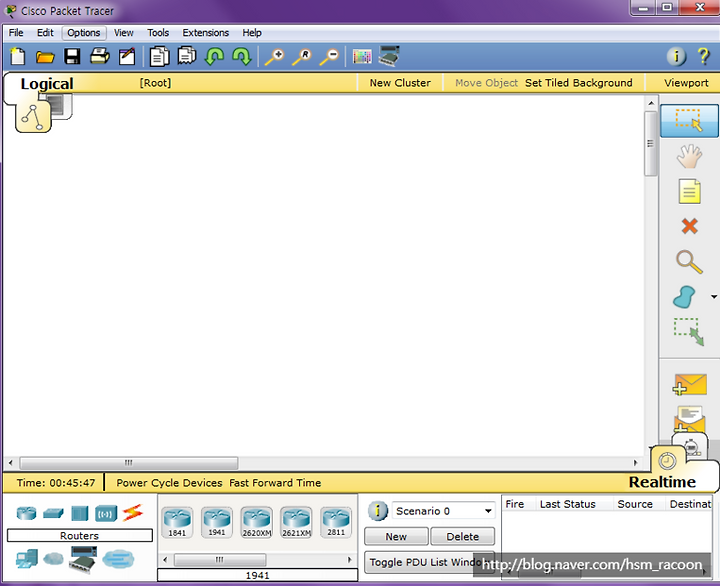Choose the Draw Polygon shape tool
720x586 pixels.
tap(684, 297)
